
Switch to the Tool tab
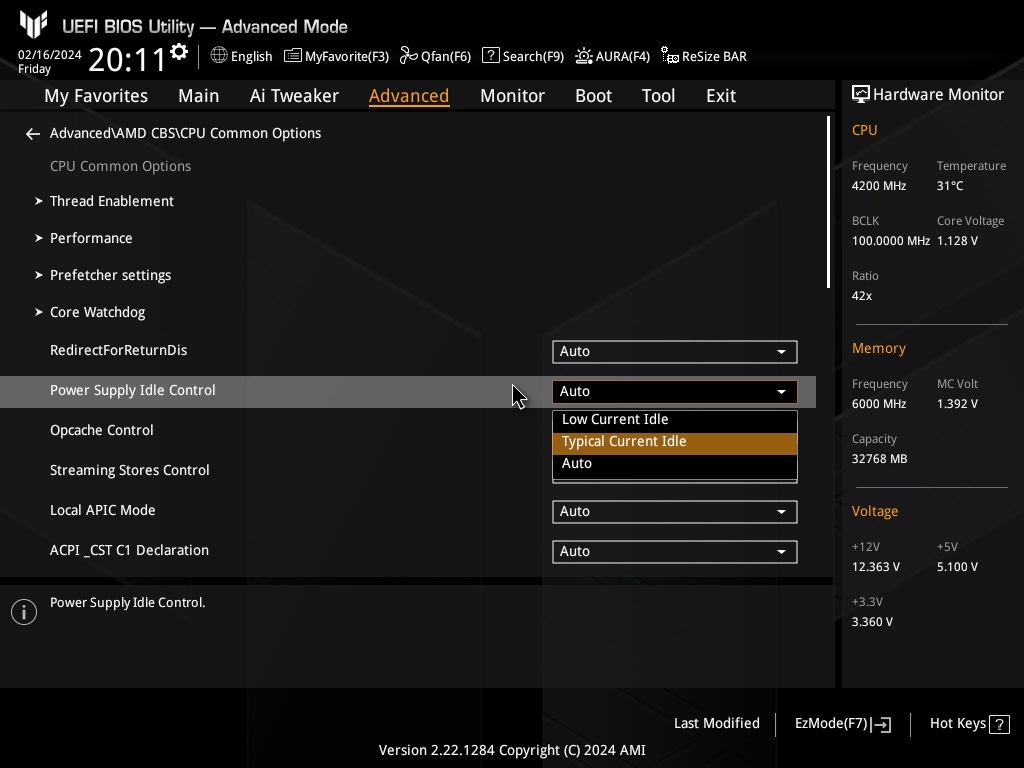point(658,96)
